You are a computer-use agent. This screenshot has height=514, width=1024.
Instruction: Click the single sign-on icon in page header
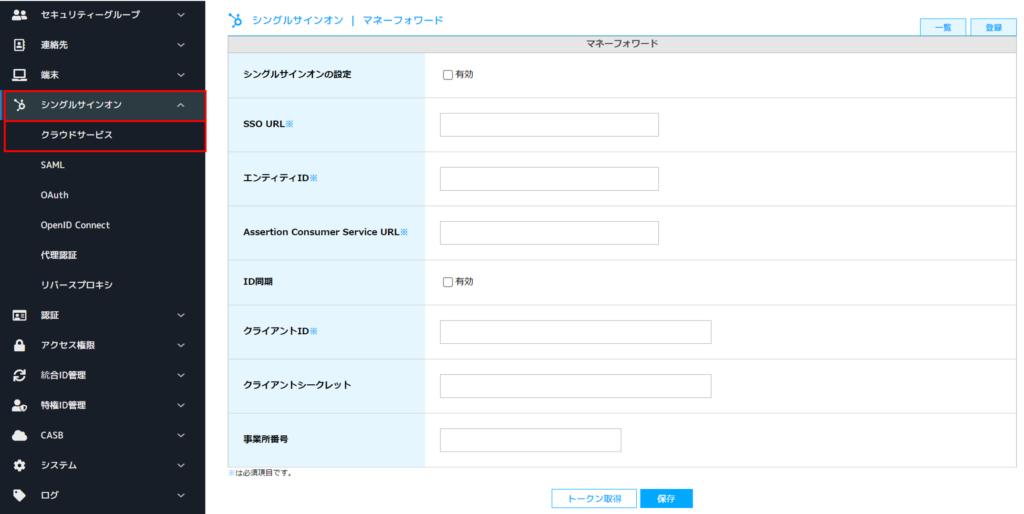click(x=235, y=20)
